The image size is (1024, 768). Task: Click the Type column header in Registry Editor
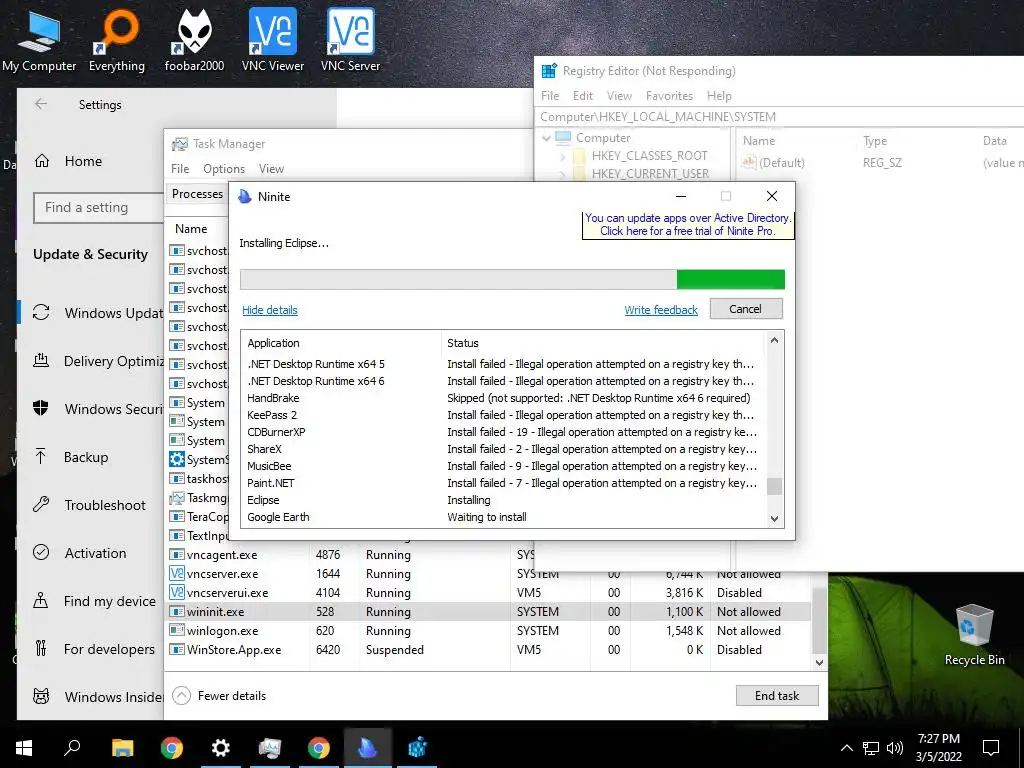875,141
